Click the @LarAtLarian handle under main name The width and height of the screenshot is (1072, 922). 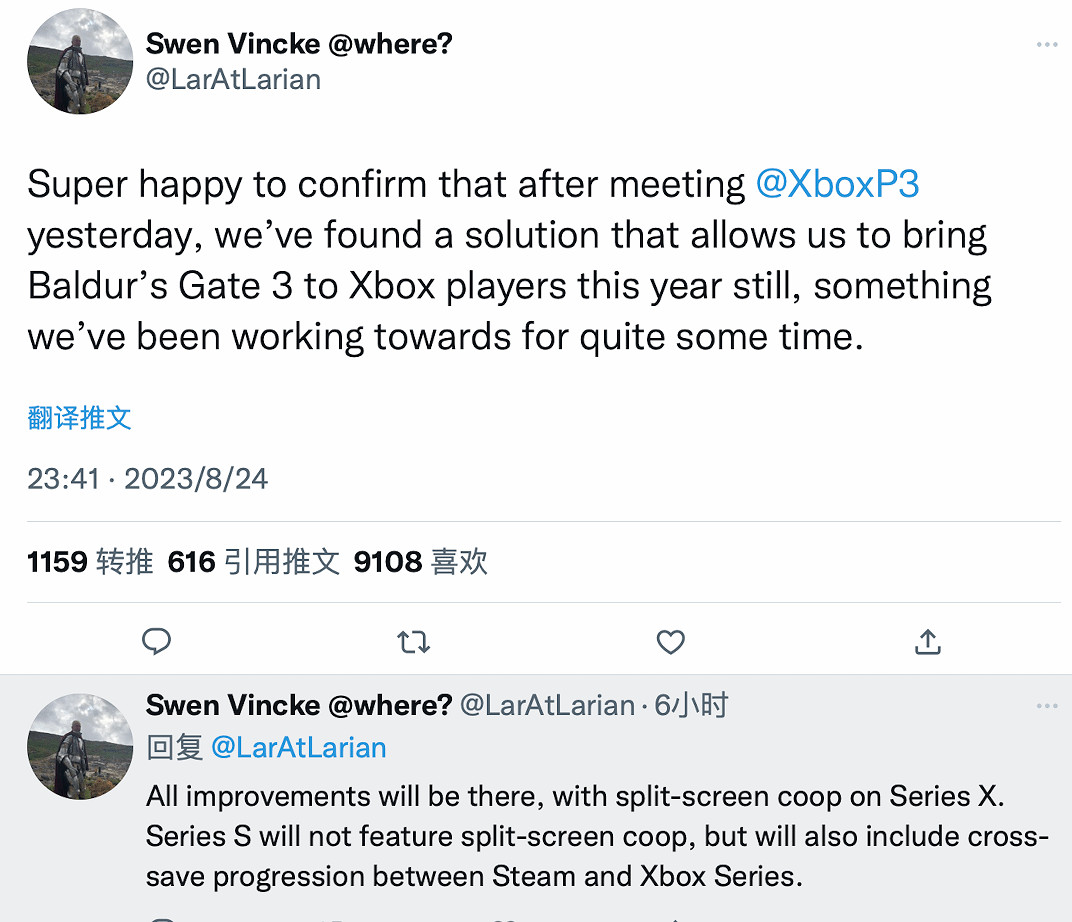233,80
